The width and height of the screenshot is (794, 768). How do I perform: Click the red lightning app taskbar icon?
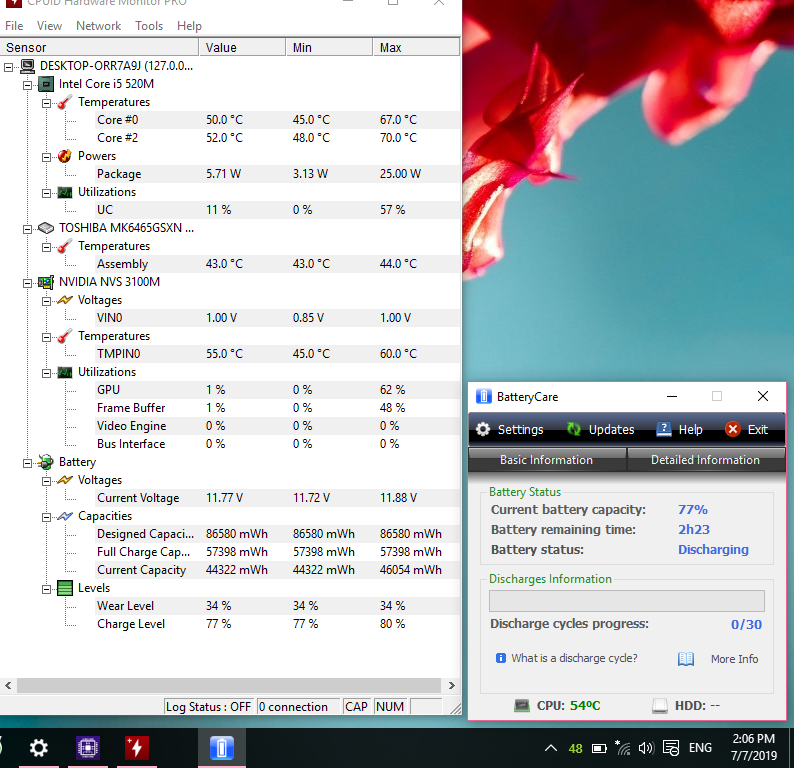pyautogui.click(x=137, y=747)
